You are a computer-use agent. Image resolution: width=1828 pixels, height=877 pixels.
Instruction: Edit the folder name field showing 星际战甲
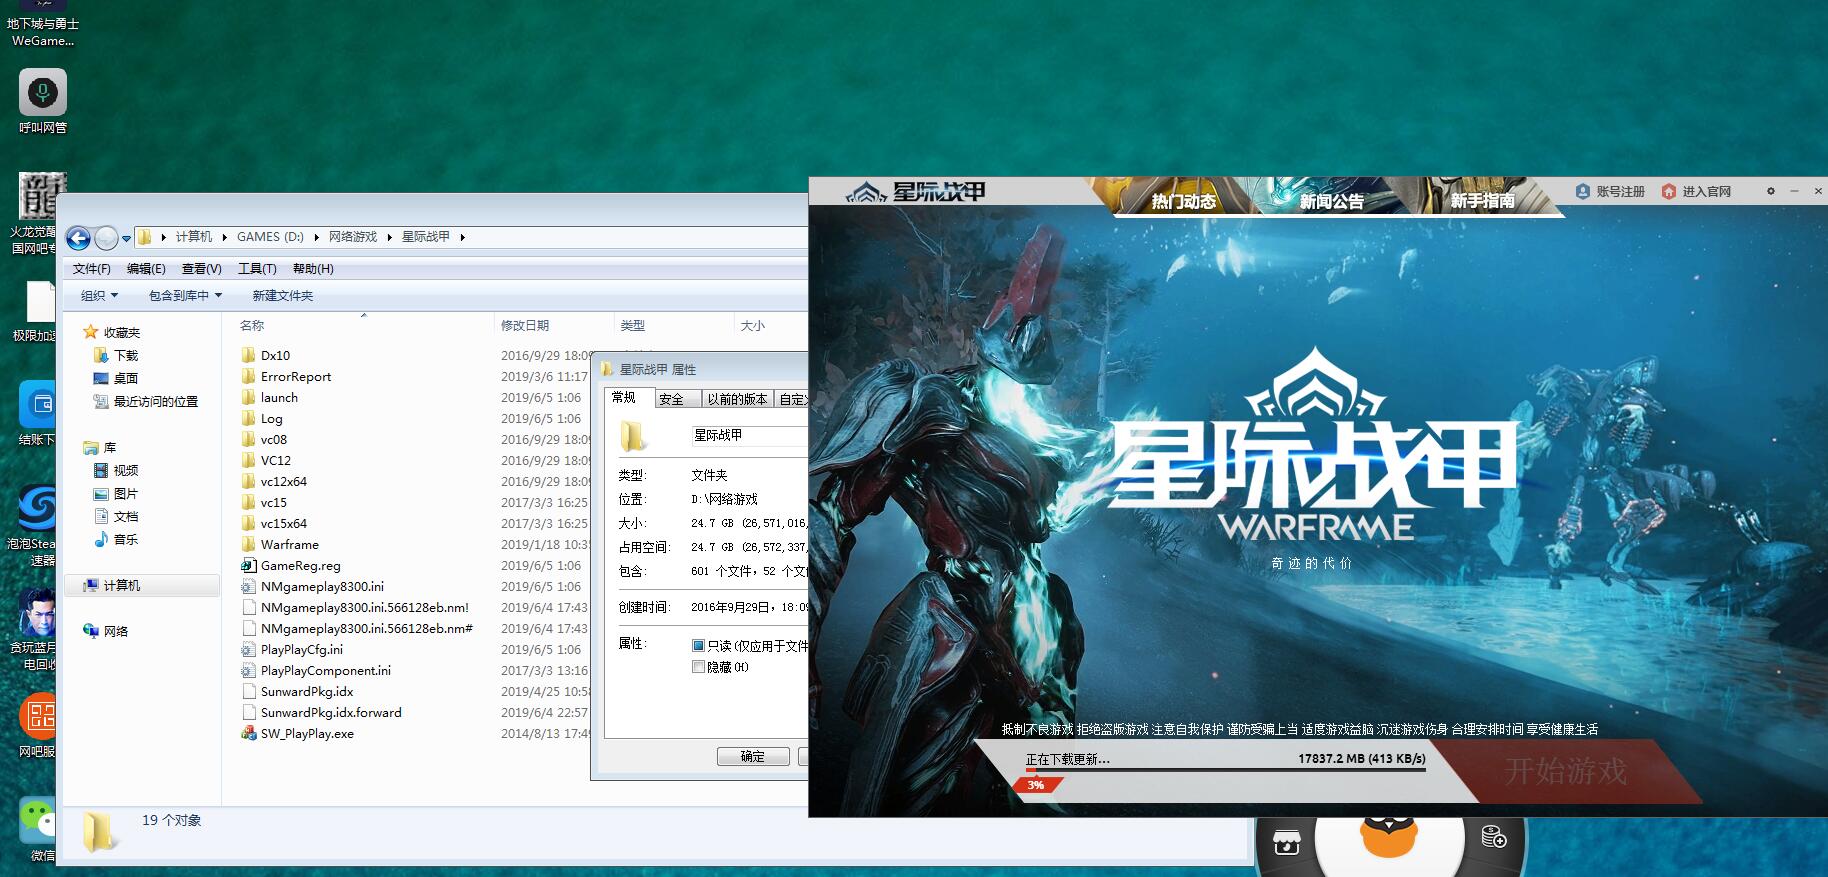pyautogui.click(x=749, y=435)
